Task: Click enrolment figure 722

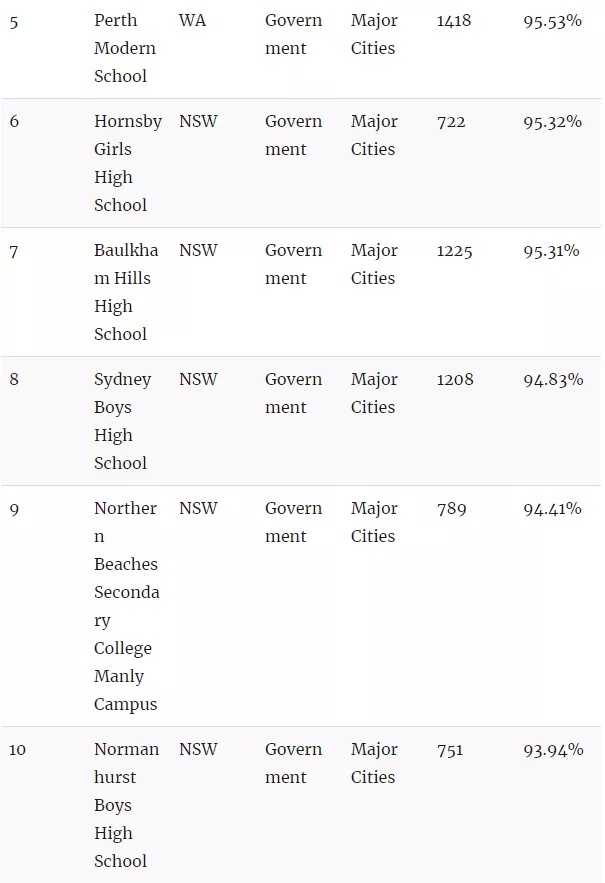Action: (x=451, y=122)
